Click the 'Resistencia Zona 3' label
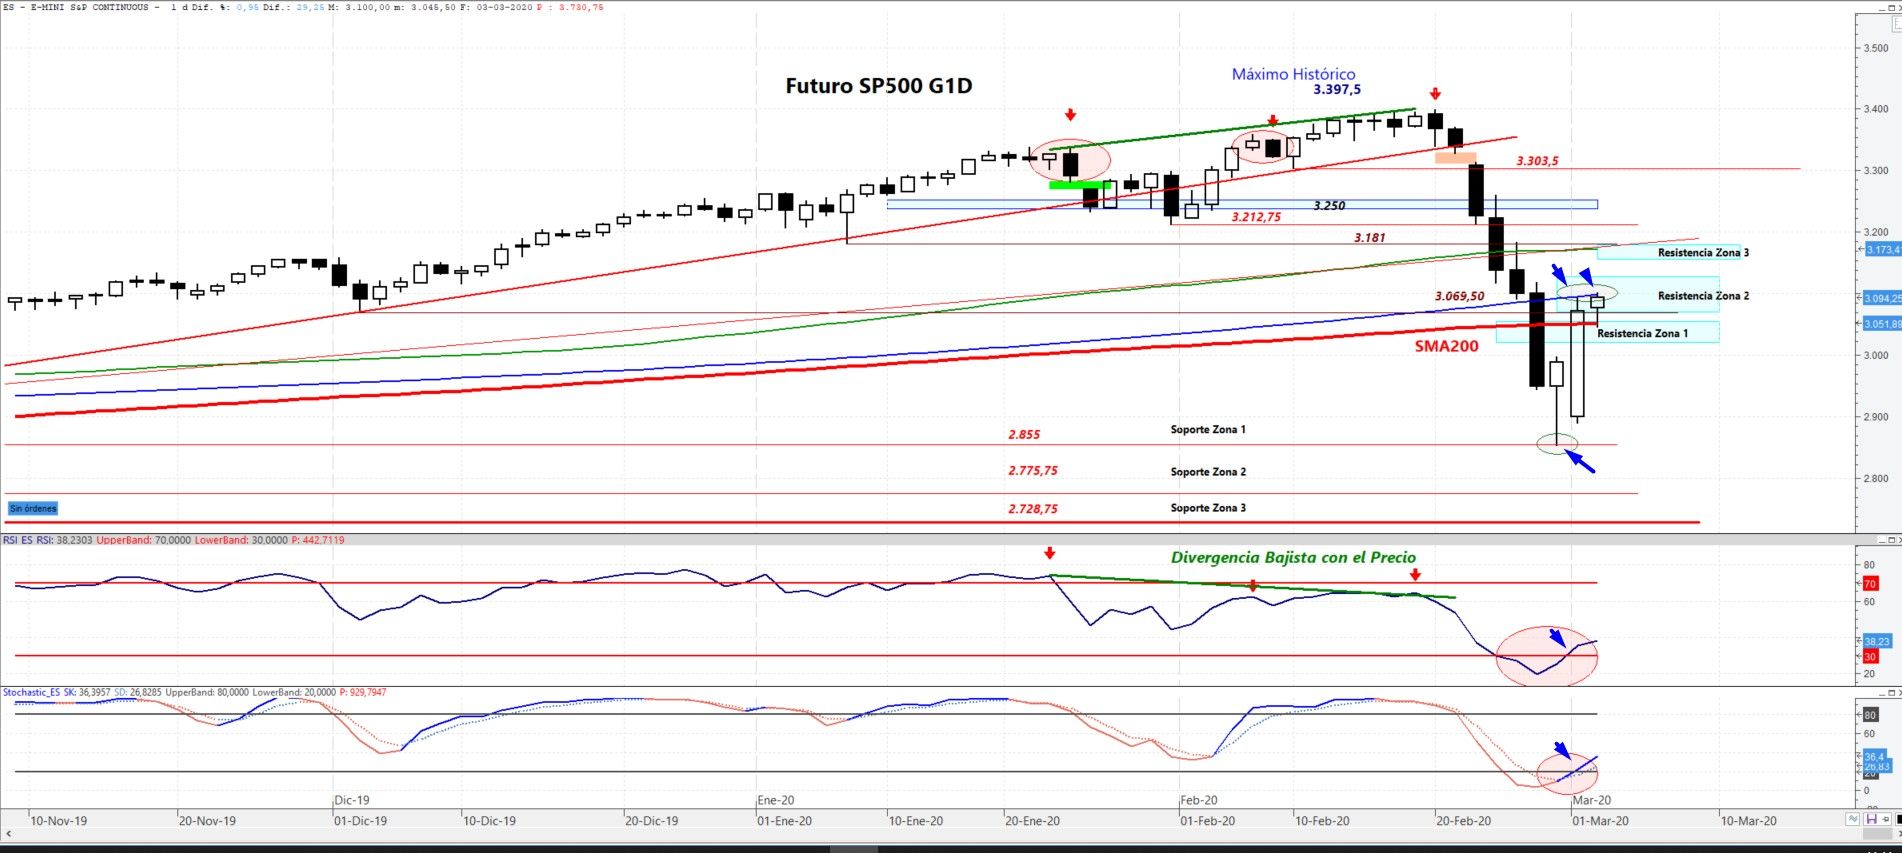This screenshot has width=1902, height=853. coord(1703,253)
